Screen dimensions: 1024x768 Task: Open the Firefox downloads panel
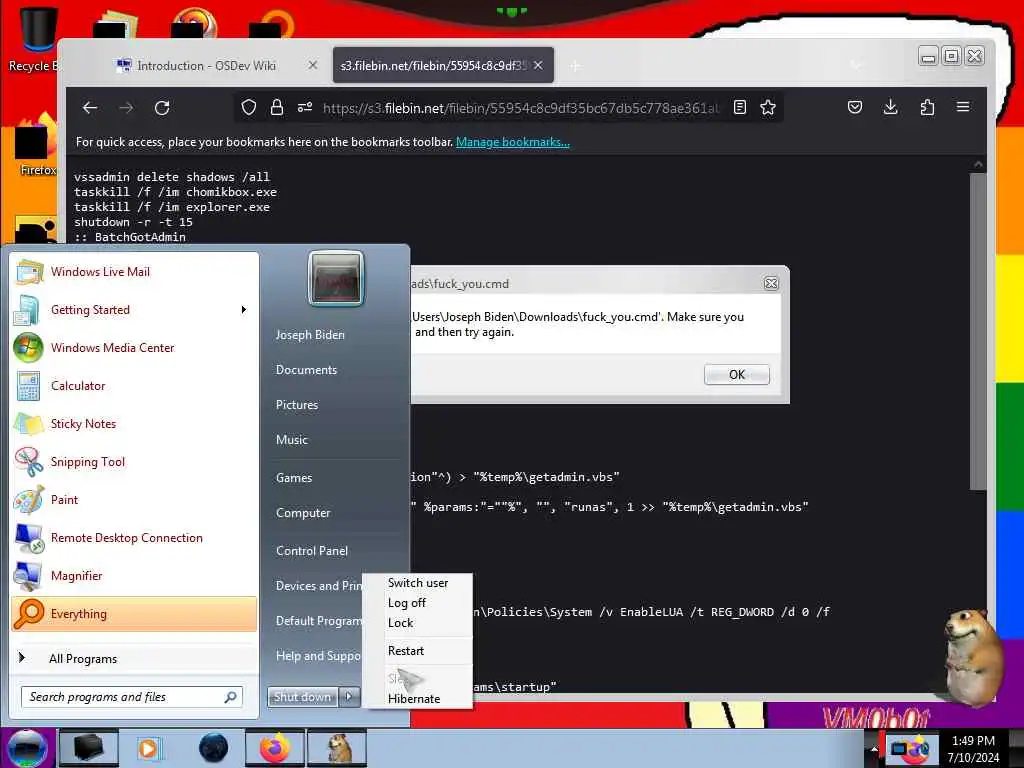coord(890,107)
